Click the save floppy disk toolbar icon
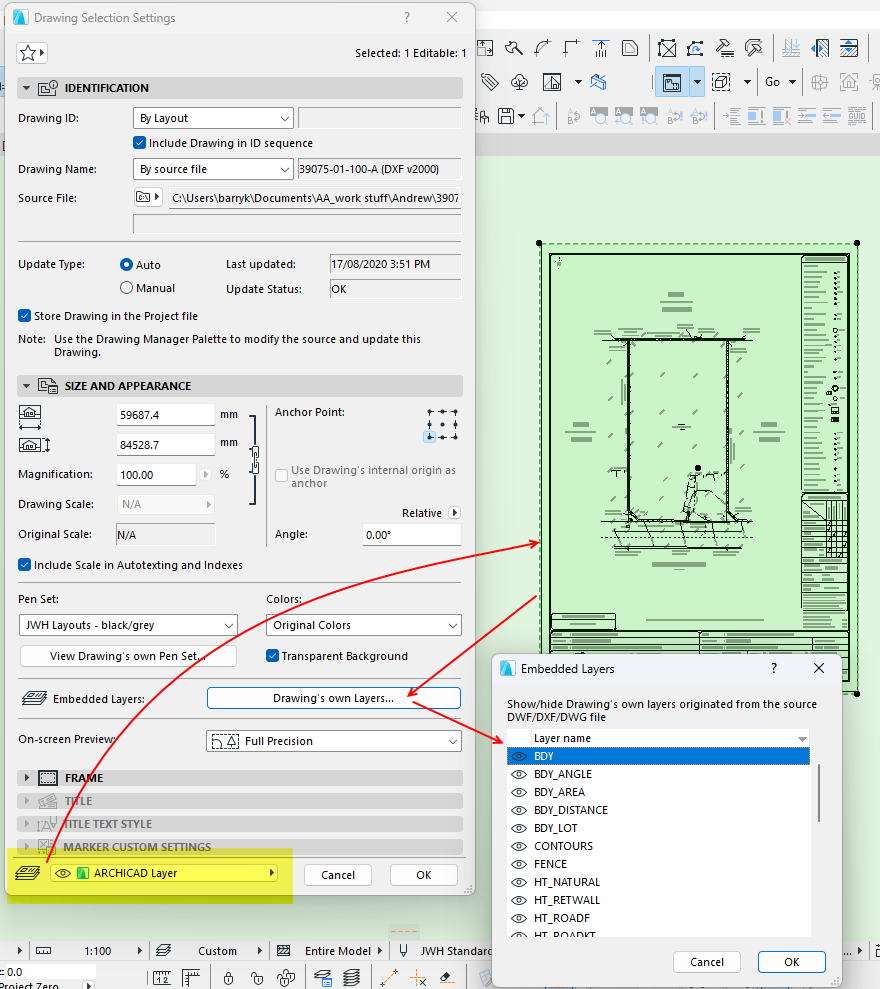Image resolution: width=880 pixels, height=989 pixels. [506, 115]
